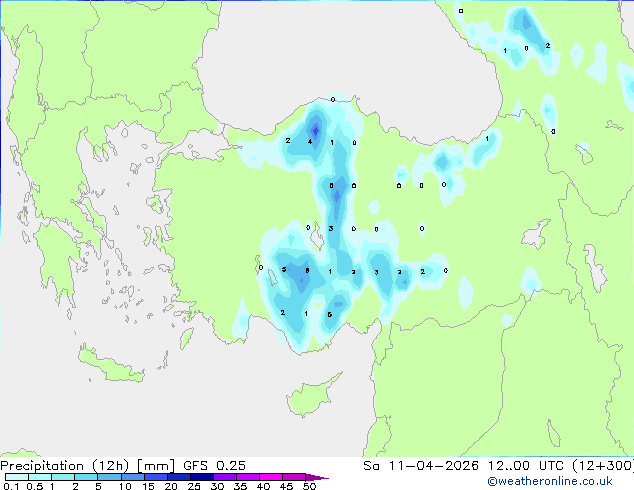The width and height of the screenshot is (634, 490).
Task: Click the 1–2 mm legend swatch
Action: pos(63,477)
